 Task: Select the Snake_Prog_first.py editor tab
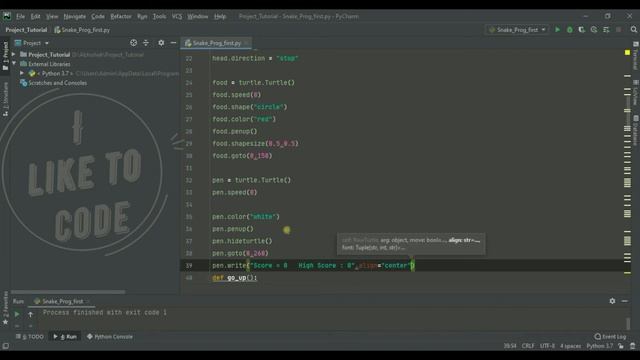[216, 43]
